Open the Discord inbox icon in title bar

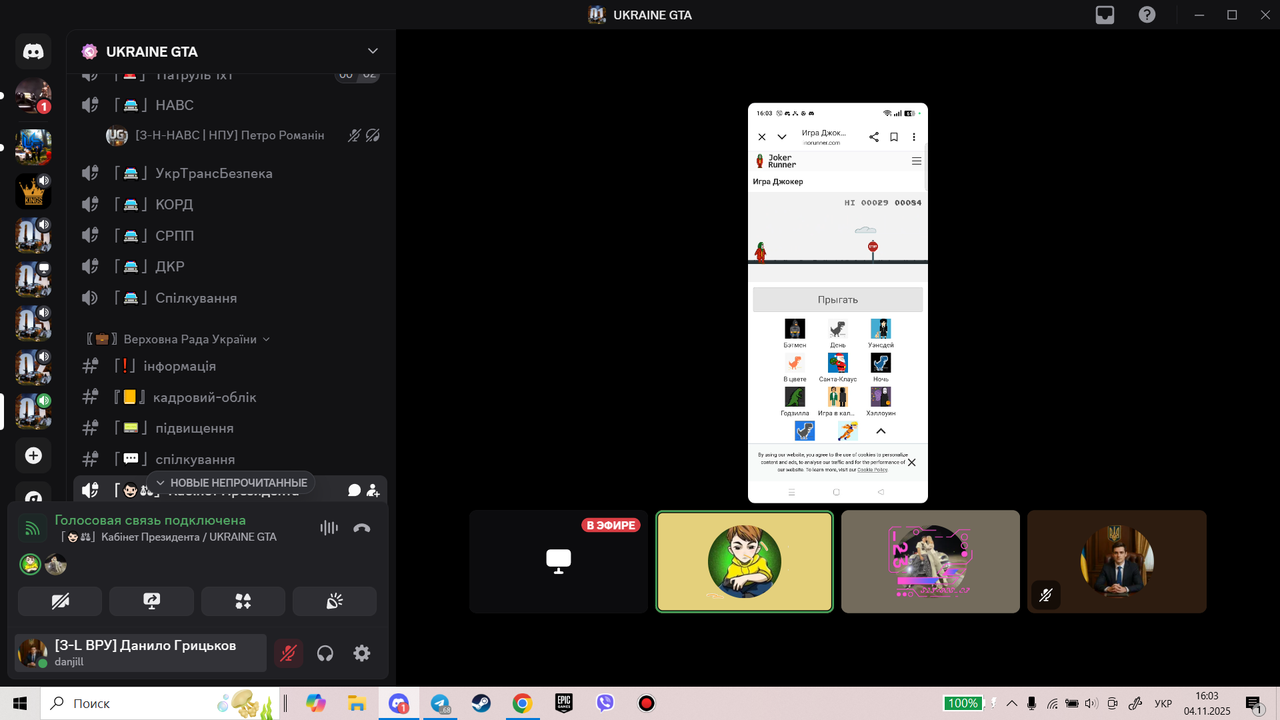pyautogui.click(x=1105, y=15)
